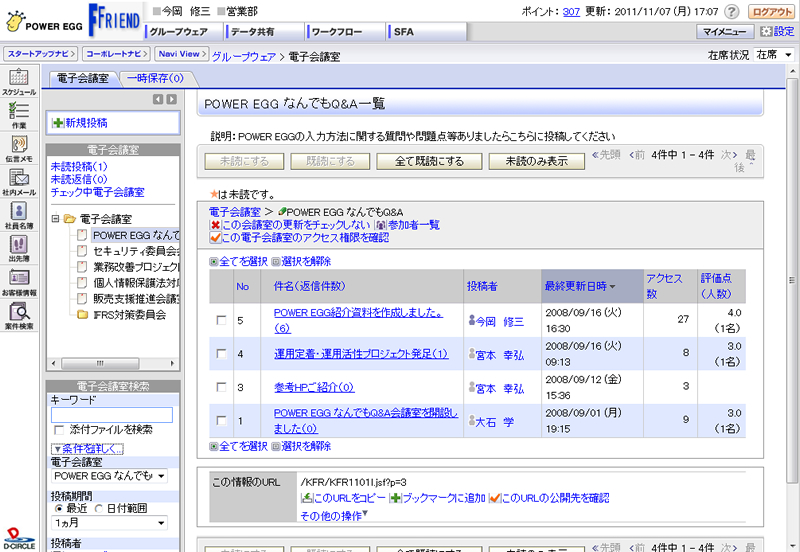Screen dimensions: 800x552
Task: Click the access rights checkmark icon
Action: coord(215,238)
